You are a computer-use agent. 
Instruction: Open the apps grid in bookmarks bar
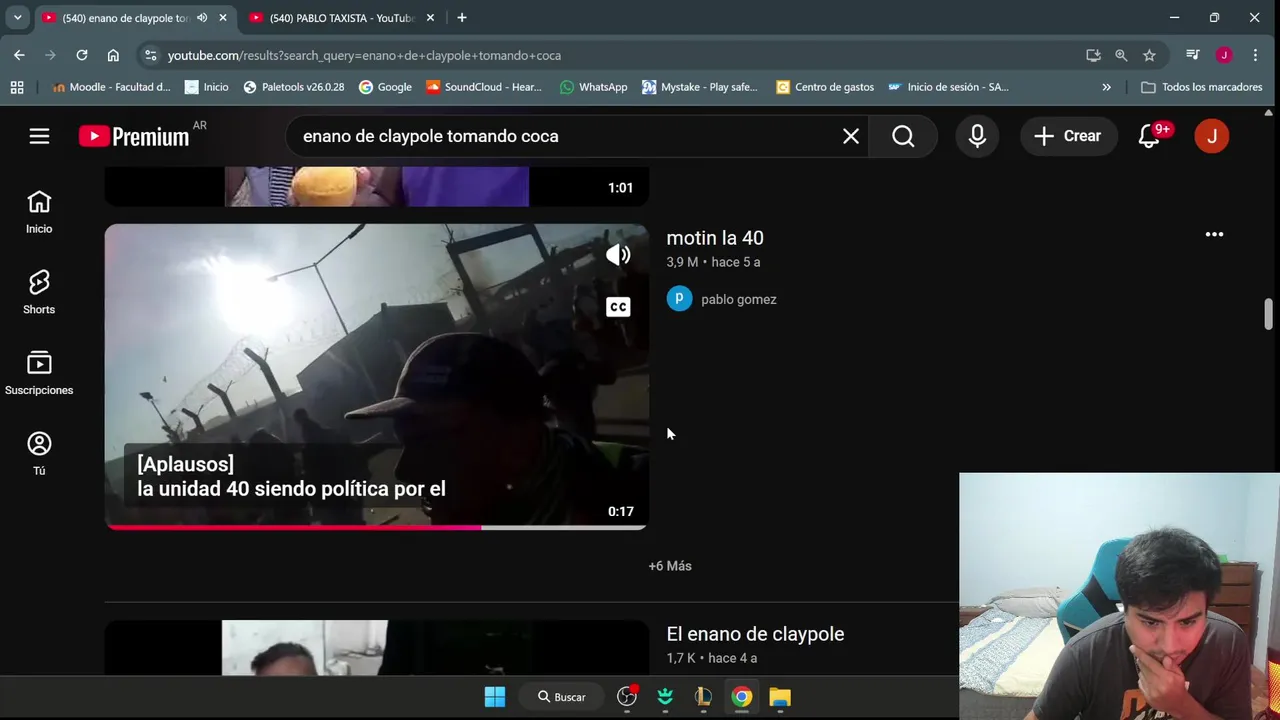click(x=17, y=87)
